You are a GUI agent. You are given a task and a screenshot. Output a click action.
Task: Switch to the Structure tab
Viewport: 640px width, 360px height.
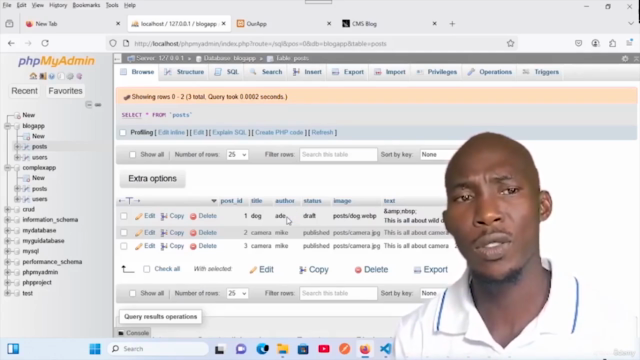click(184, 72)
